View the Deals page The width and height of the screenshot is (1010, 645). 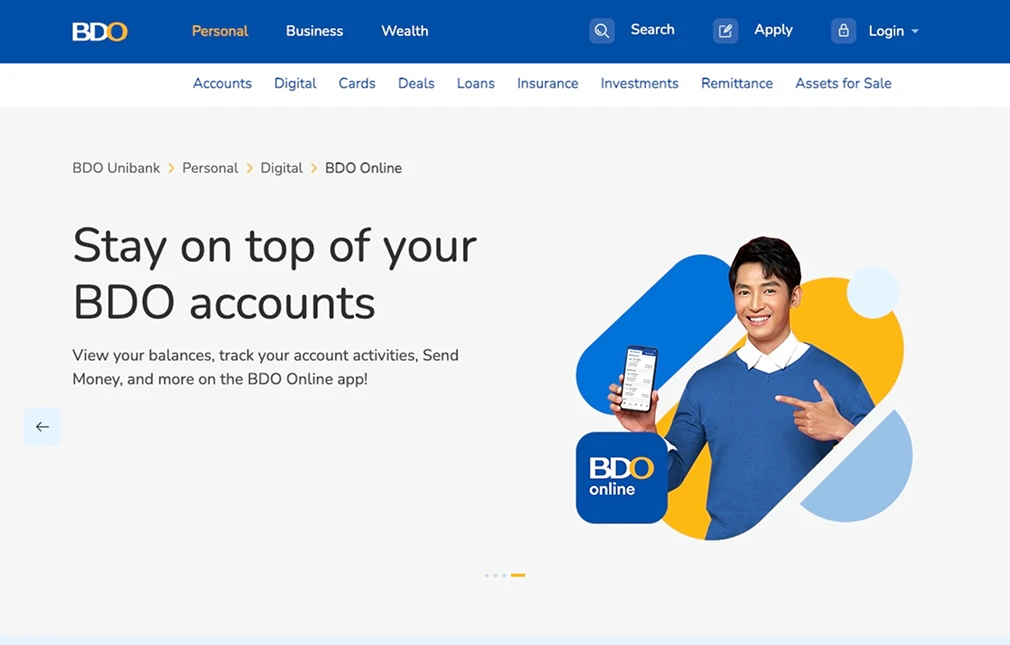[415, 83]
